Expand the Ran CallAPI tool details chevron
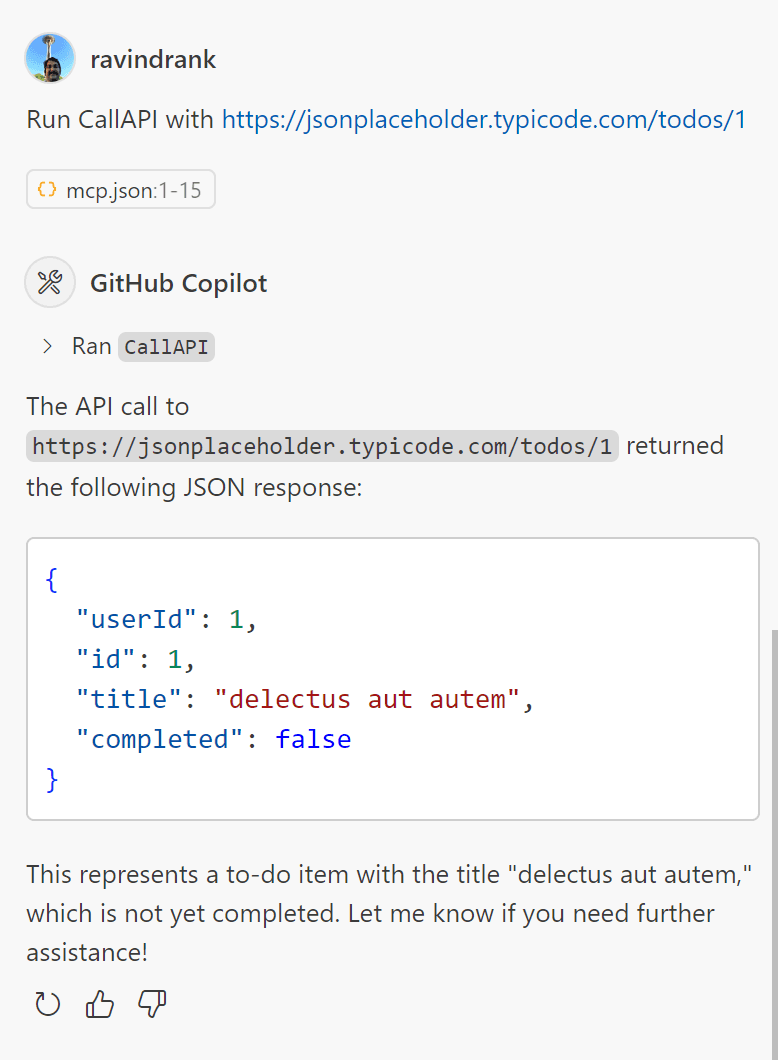 point(47,346)
